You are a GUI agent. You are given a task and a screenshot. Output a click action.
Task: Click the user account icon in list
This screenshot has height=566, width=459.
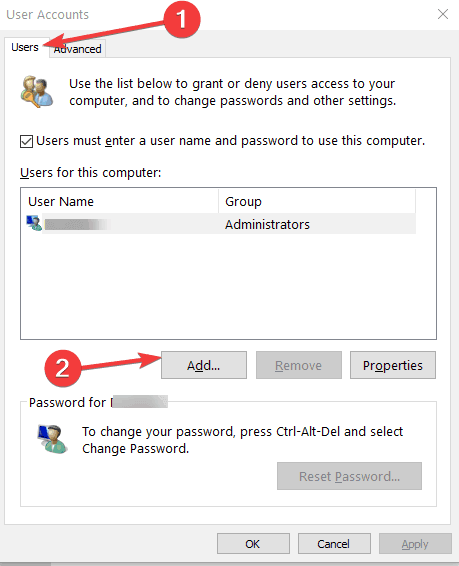coord(34,223)
